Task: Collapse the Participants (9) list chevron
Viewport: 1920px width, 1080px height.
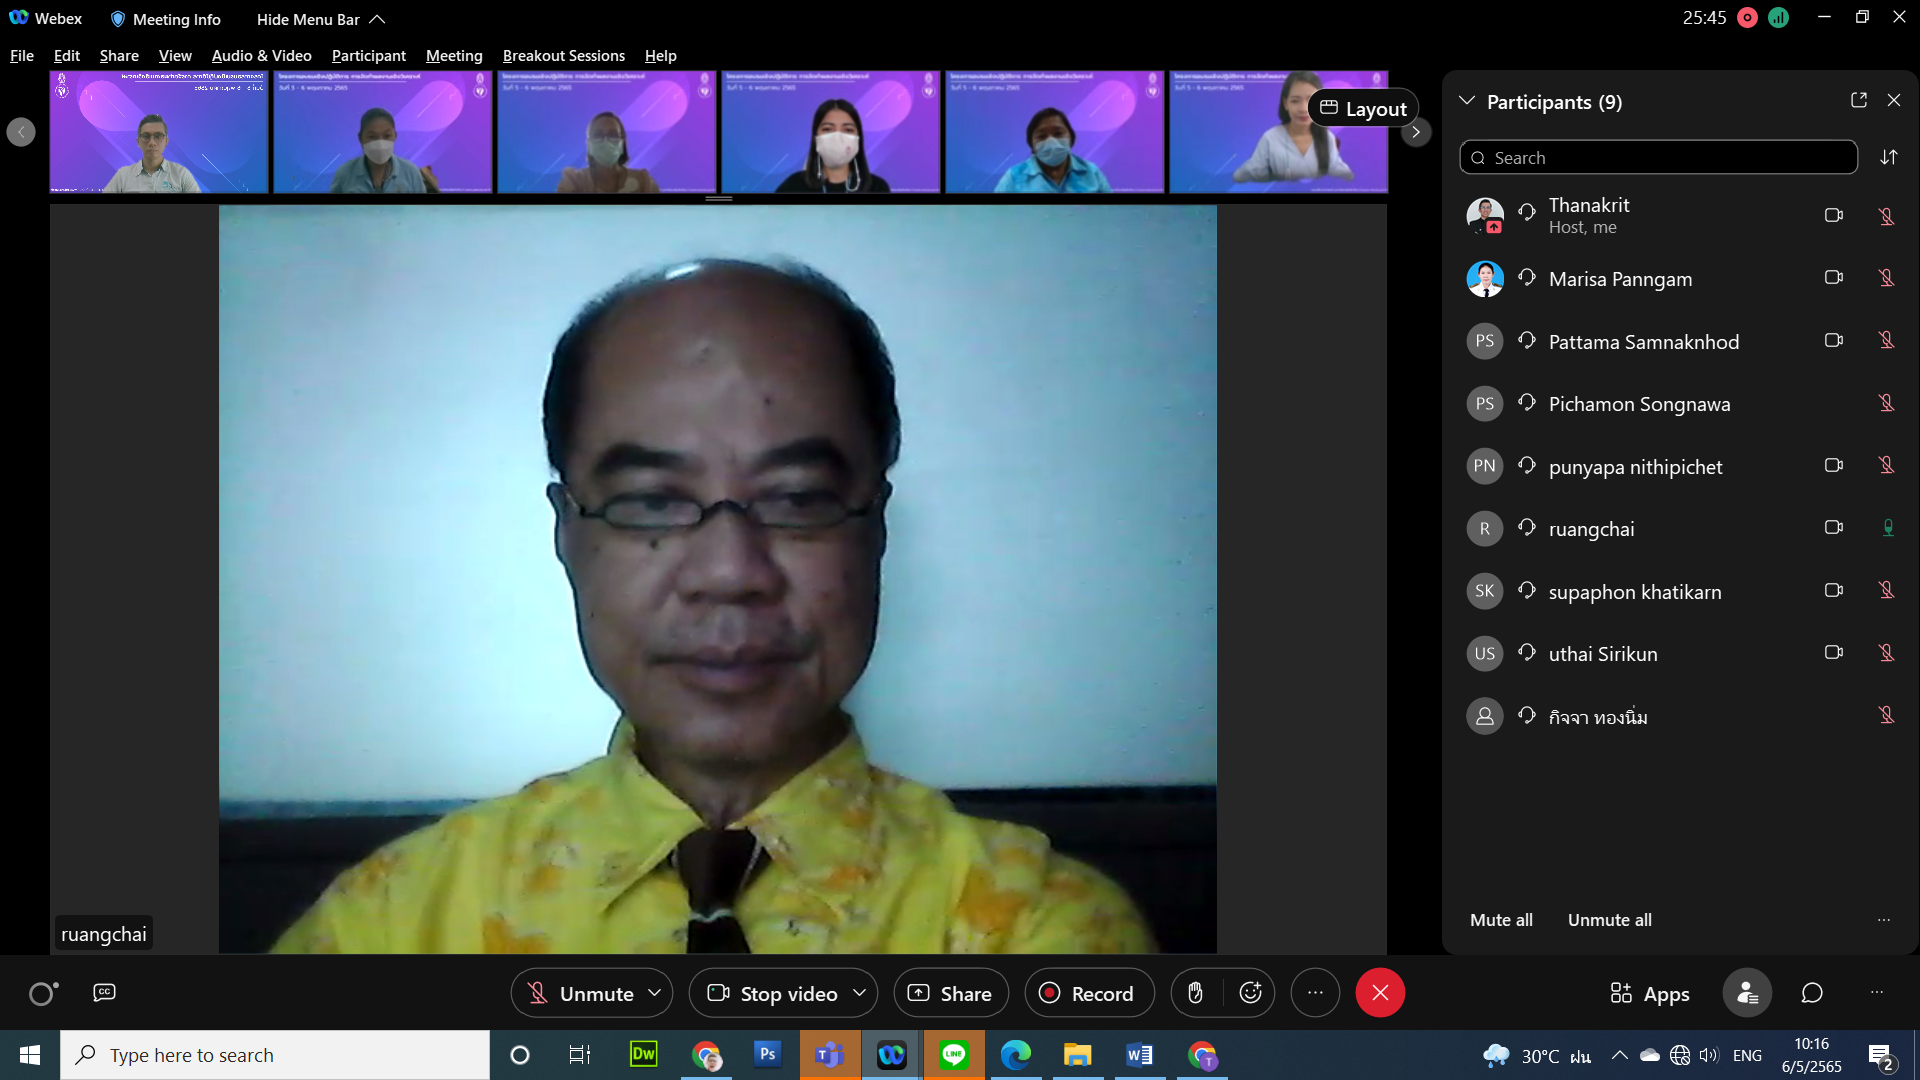Action: click(1467, 101)
